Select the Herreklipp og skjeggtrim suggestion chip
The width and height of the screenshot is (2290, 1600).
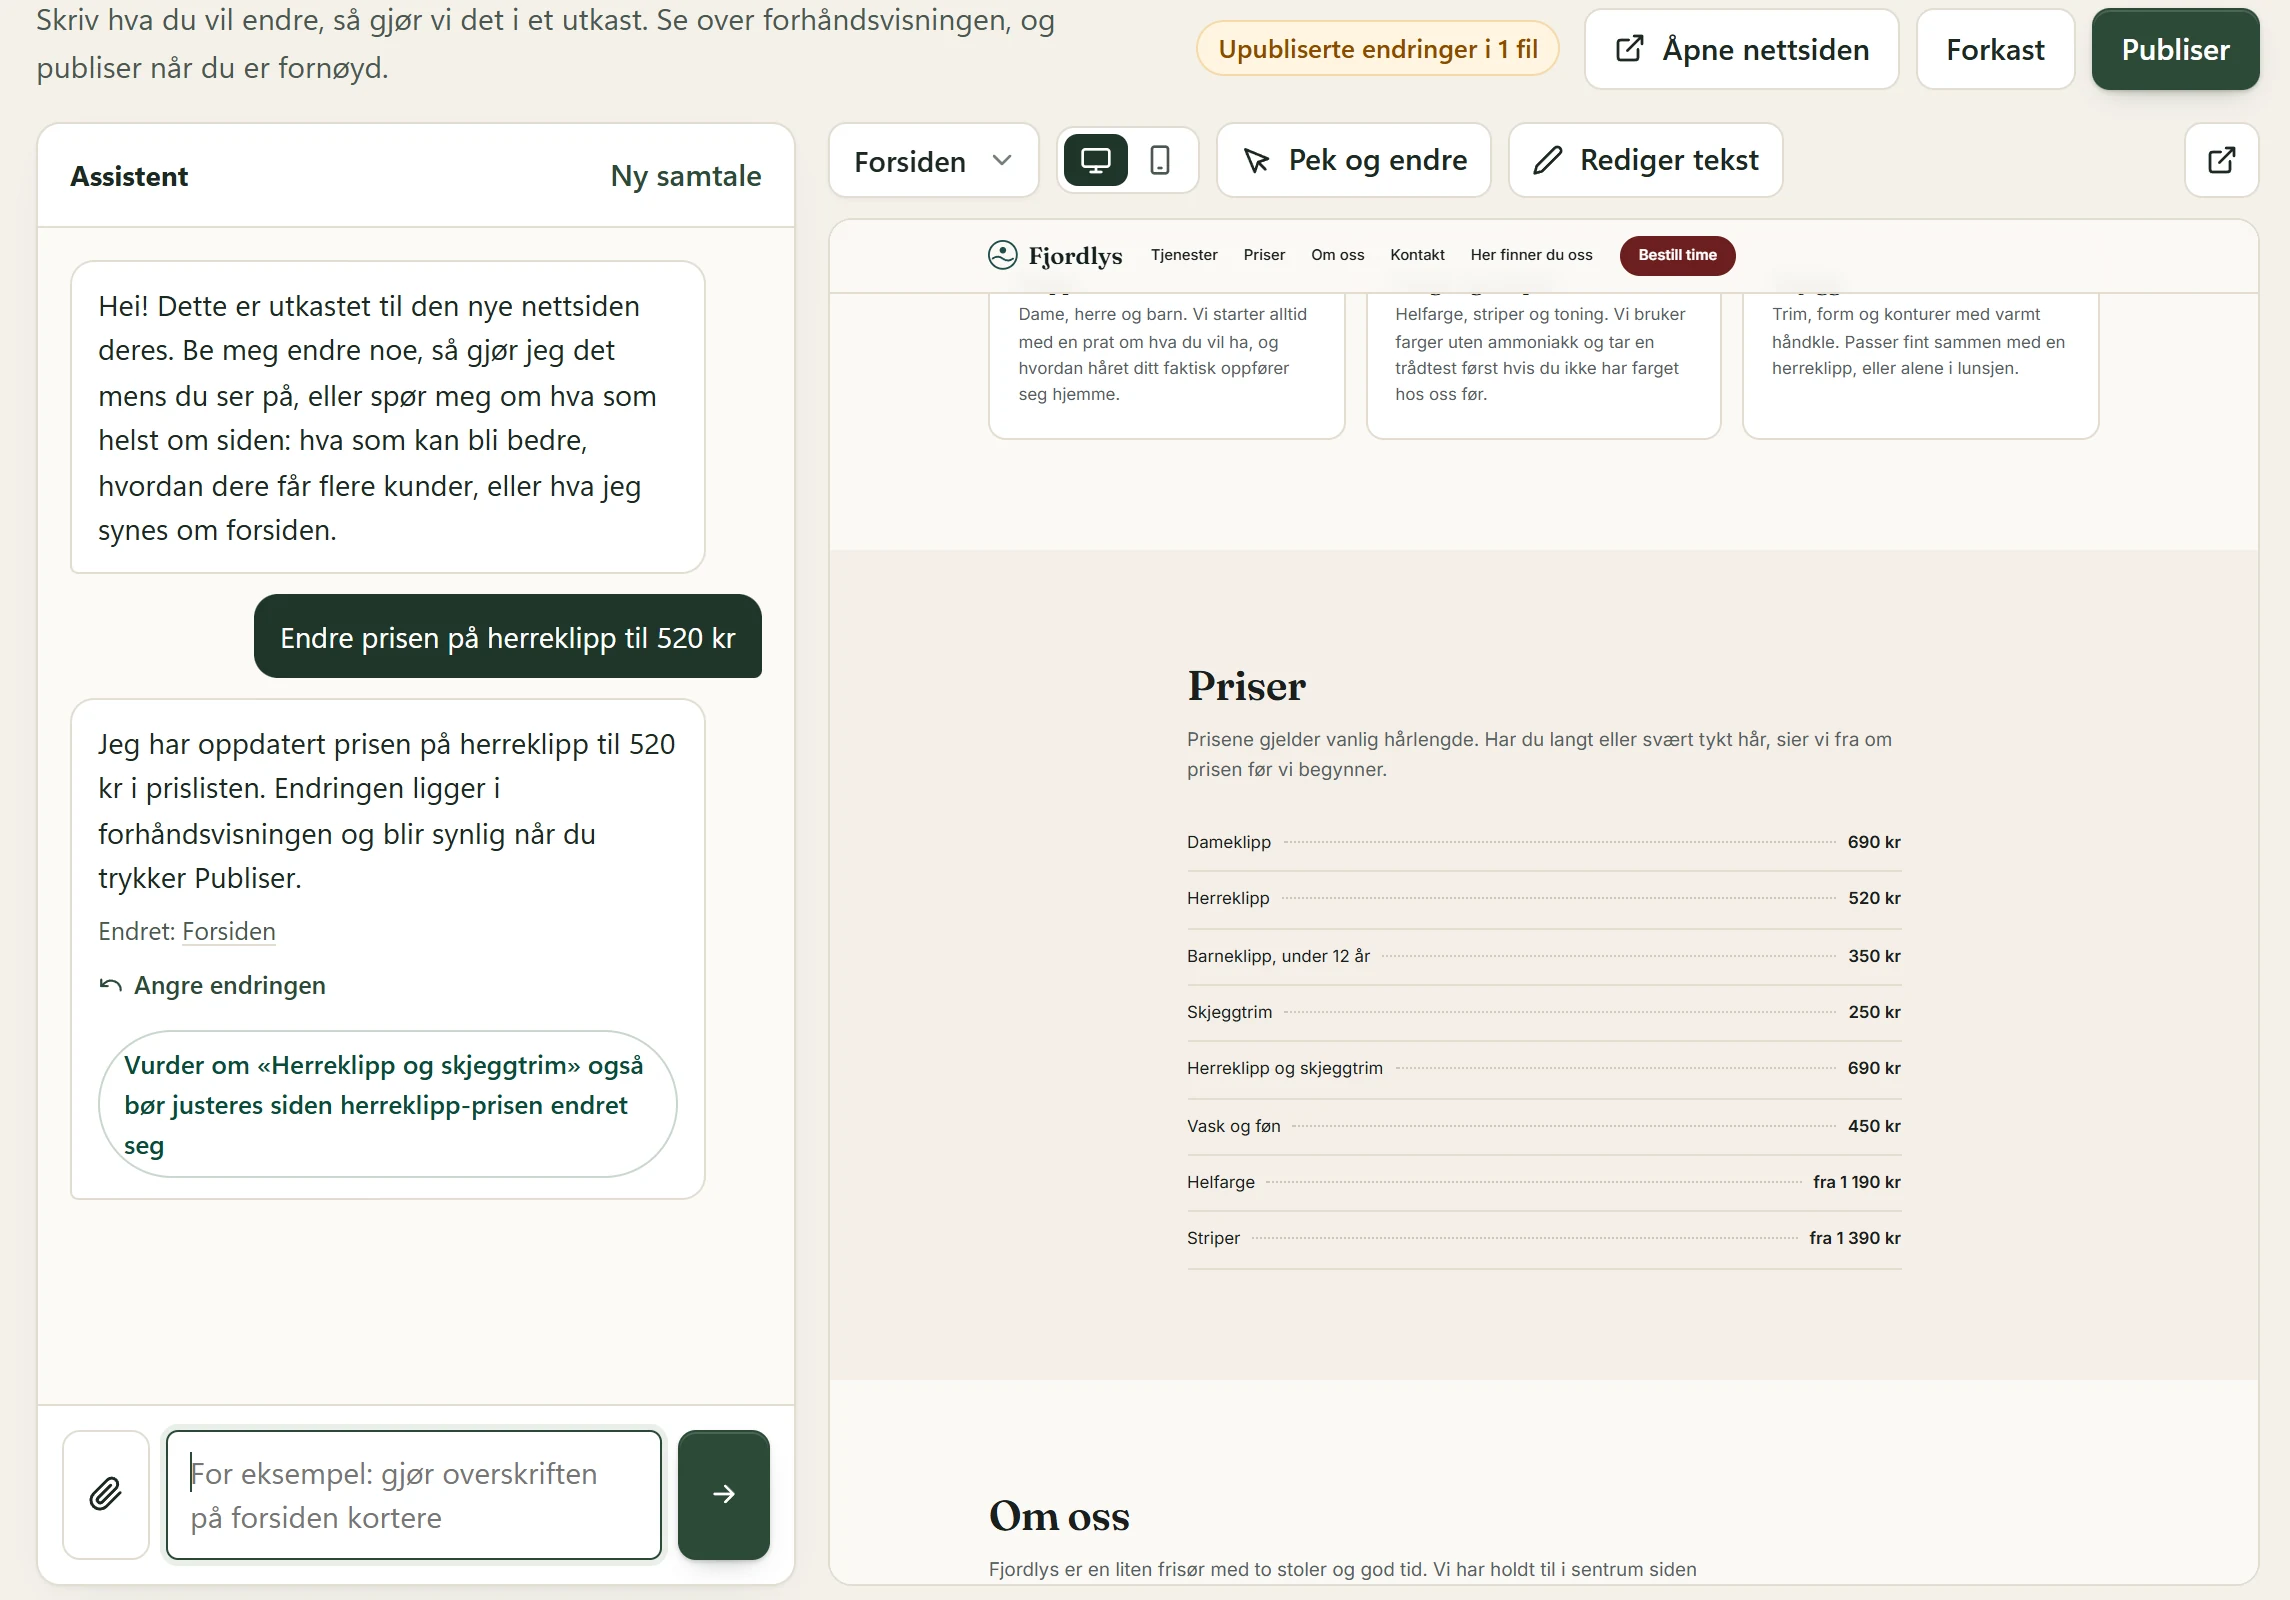[x=388, y=1104]
